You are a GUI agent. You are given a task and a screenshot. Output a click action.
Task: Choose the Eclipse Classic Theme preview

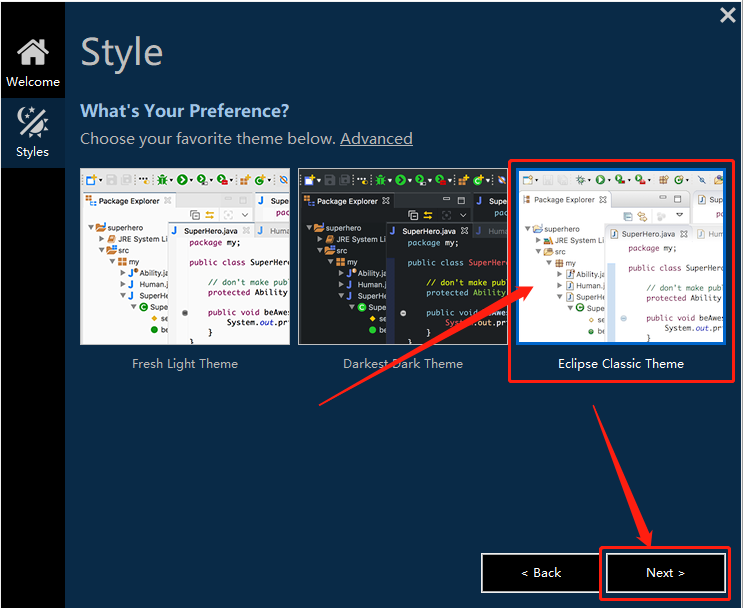[621, 256]
